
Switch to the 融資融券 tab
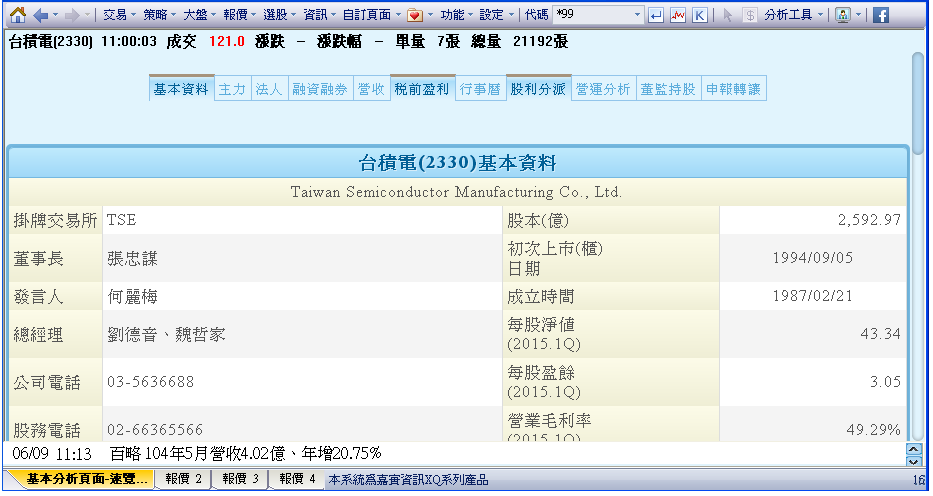320,89
